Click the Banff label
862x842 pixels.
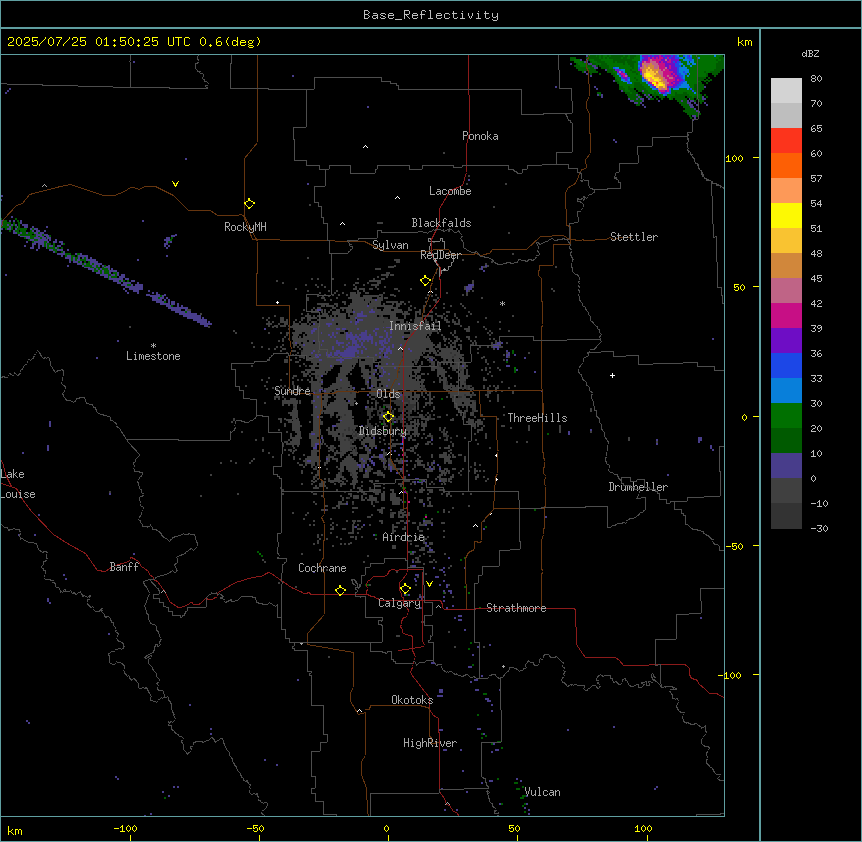124,567
